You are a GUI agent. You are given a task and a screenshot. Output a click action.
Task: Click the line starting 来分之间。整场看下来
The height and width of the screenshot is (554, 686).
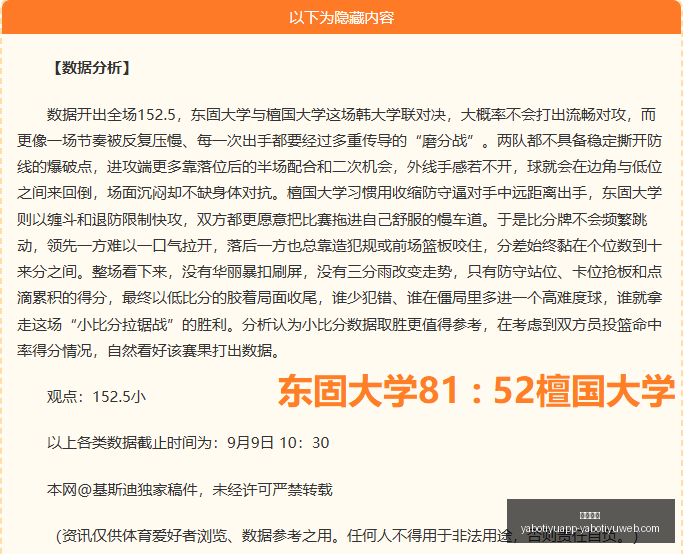340,272
